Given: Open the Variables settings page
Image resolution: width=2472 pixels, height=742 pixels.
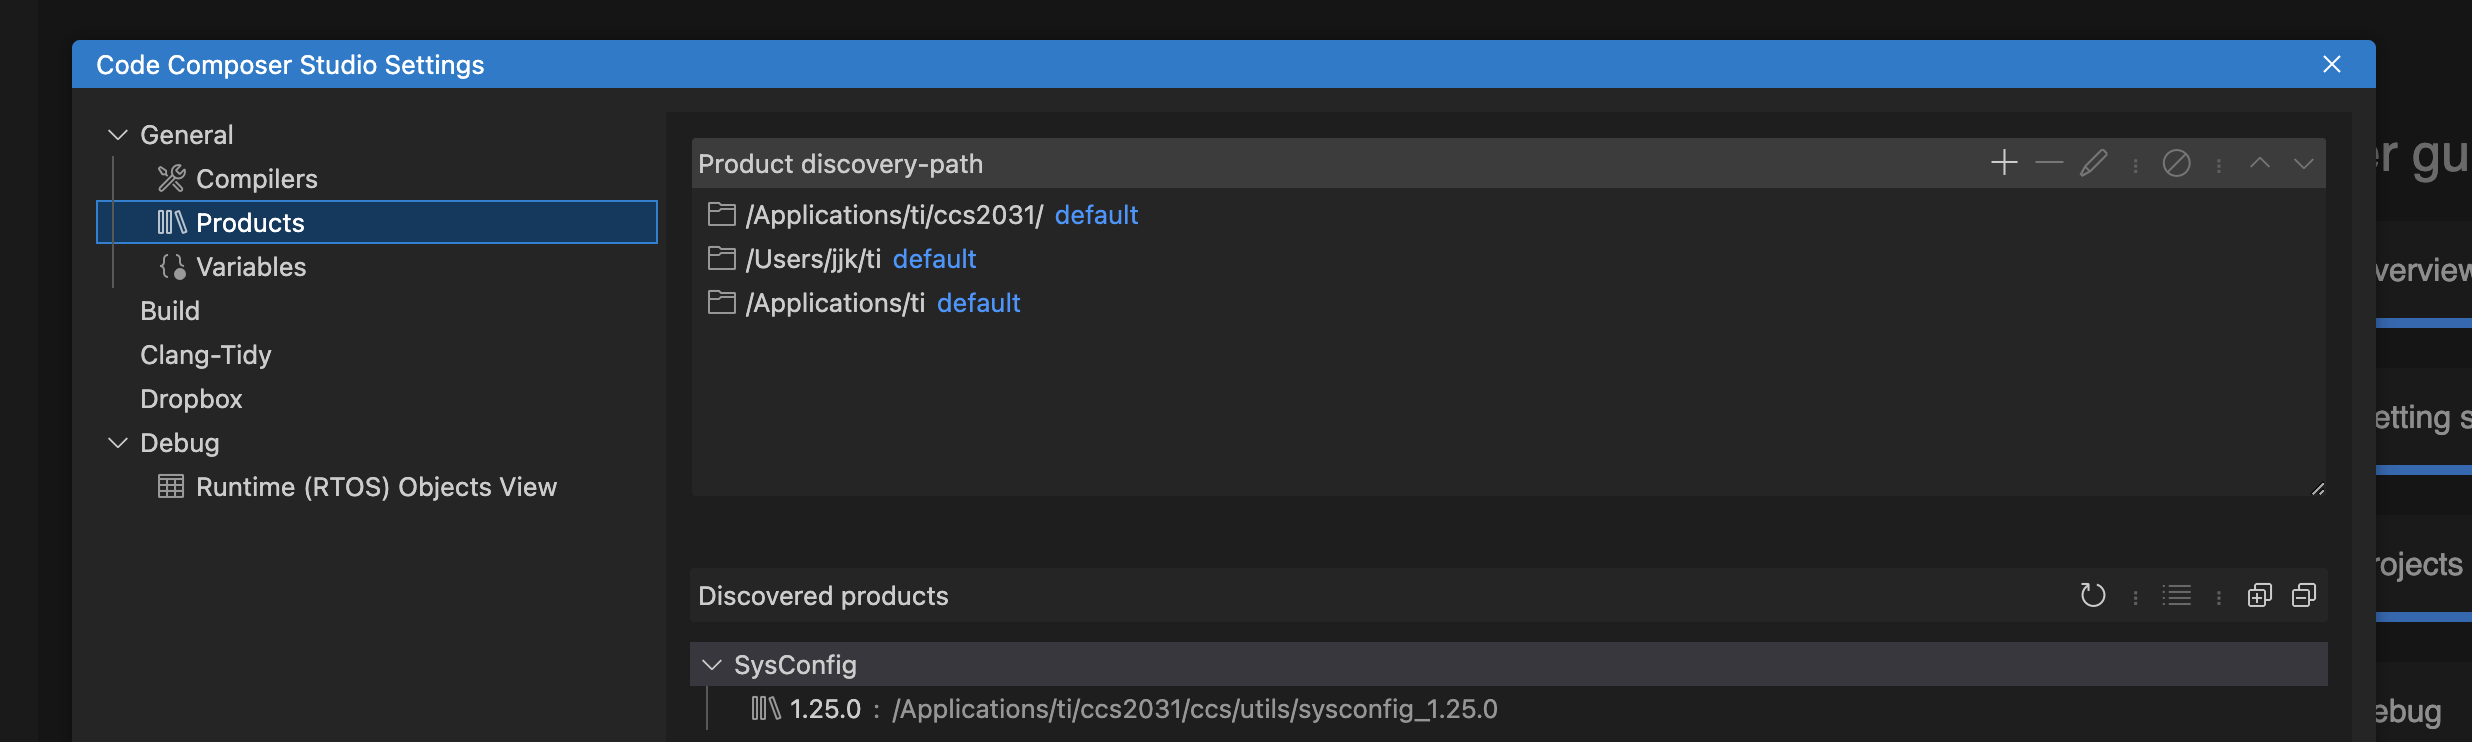Looking at the screenshot, I should click(250, 267).
